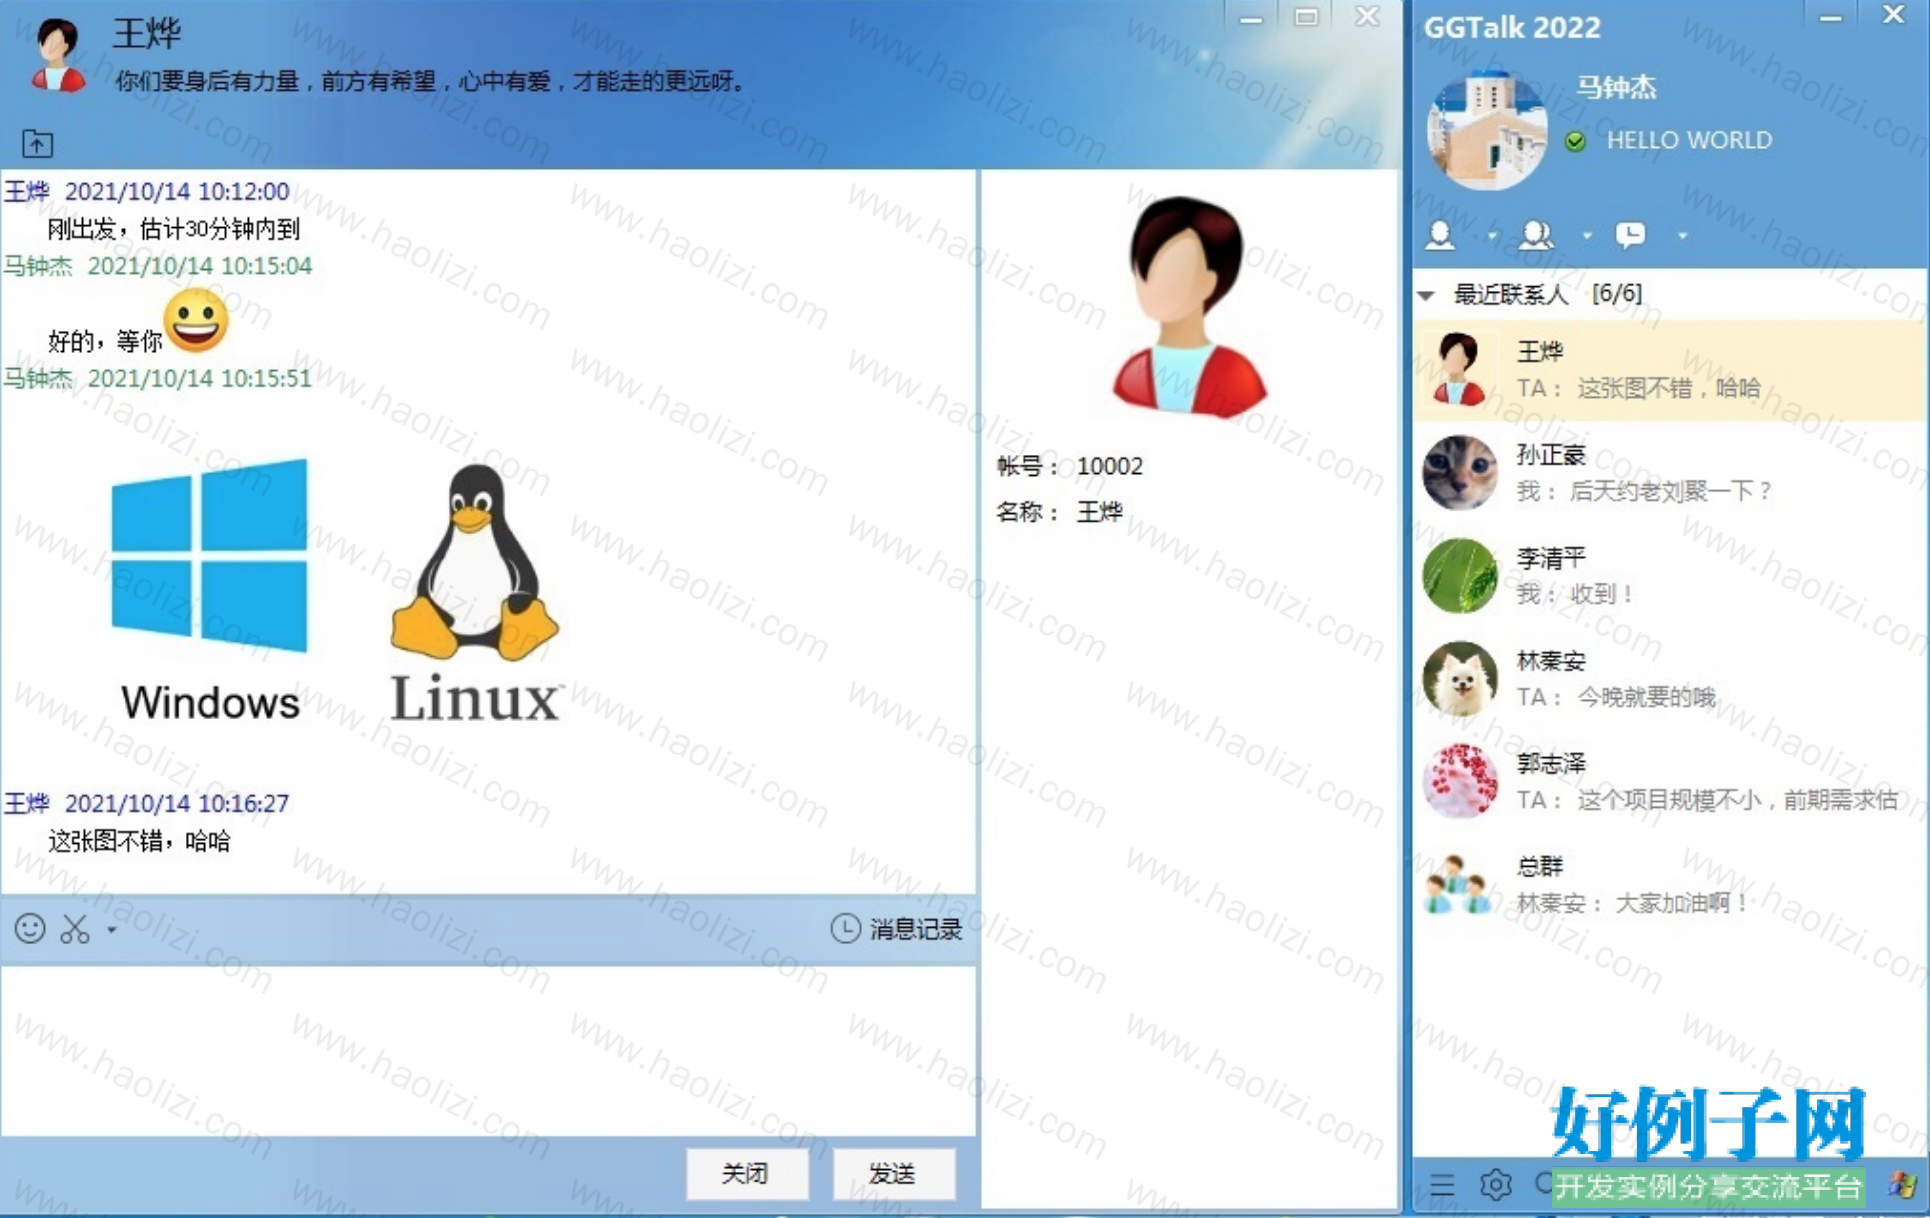The width and height of the screenshot is (1930, 1218).
Task: Select the scissors screenshot tool
Action: click(x=75, y=929)
